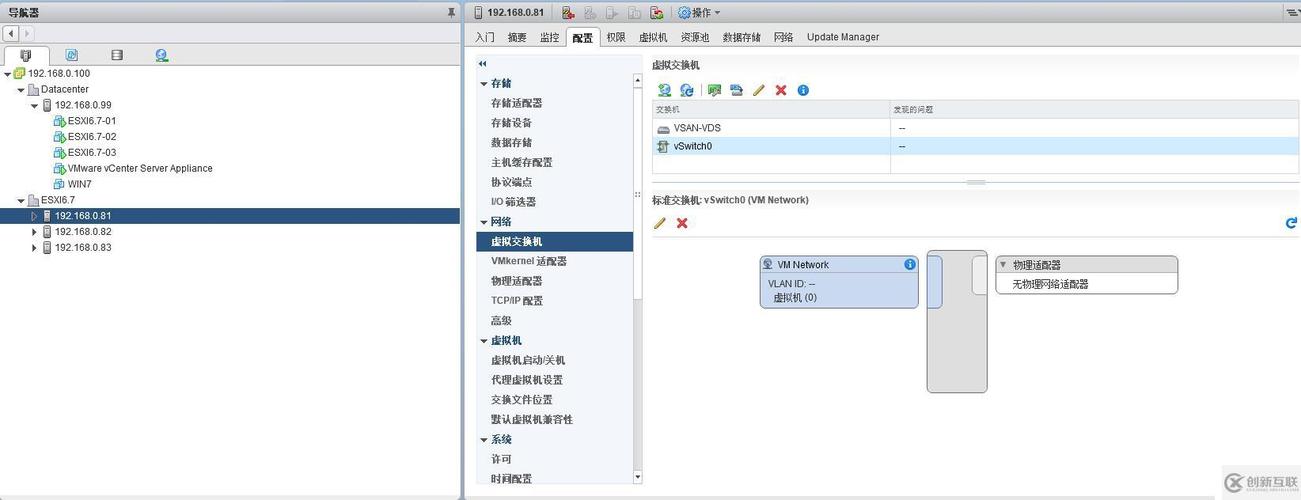Viewport: 1301px width, 500px height.
Task: Refresh the vSwitch0 topology diagram
Action: (x=1291, y=223)
